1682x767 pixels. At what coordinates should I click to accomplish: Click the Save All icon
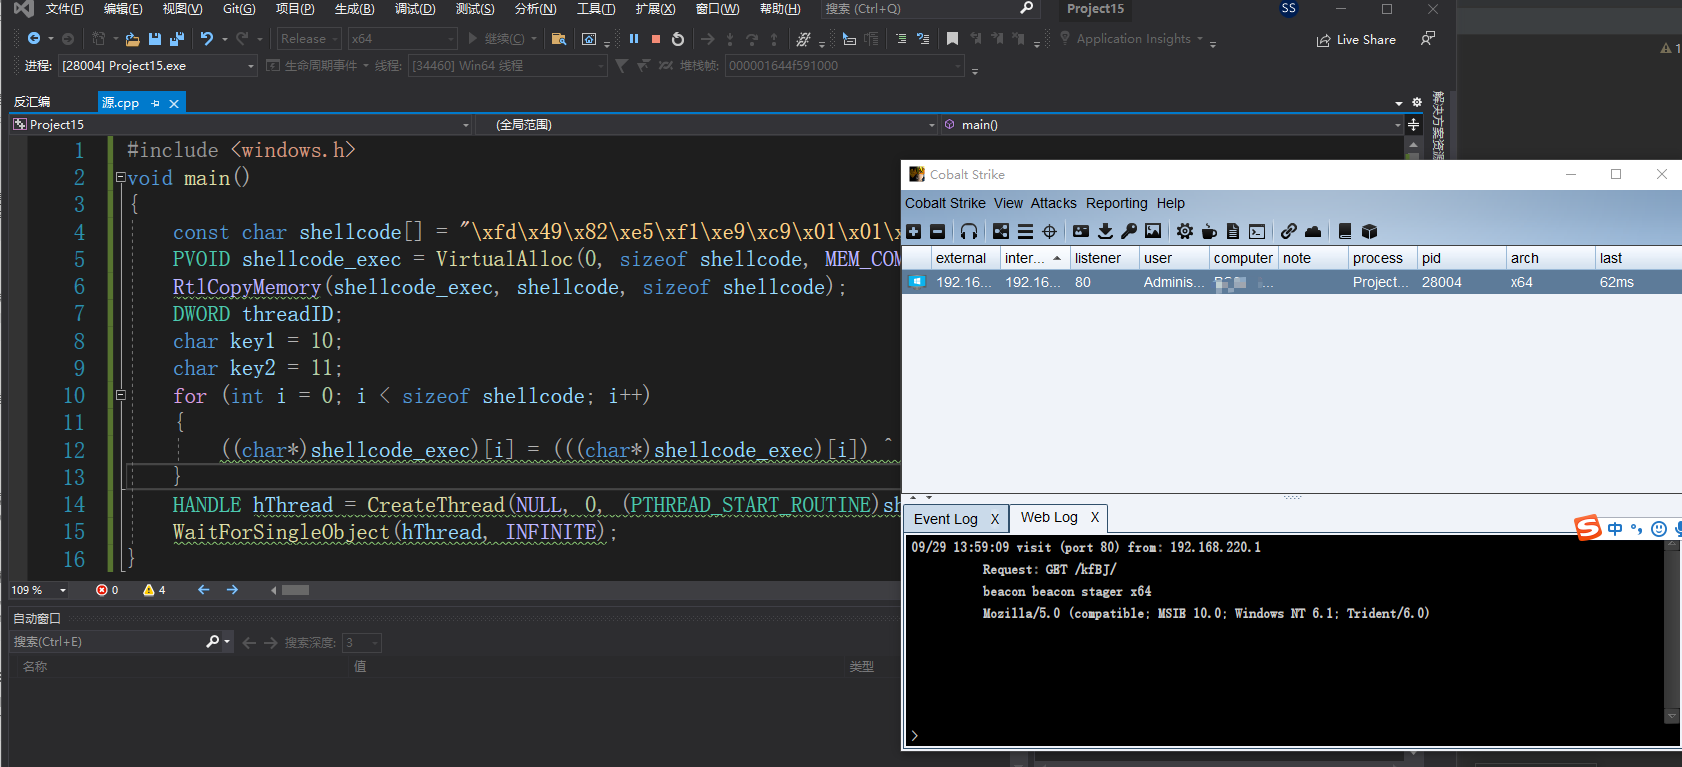[x=177, y=39]
